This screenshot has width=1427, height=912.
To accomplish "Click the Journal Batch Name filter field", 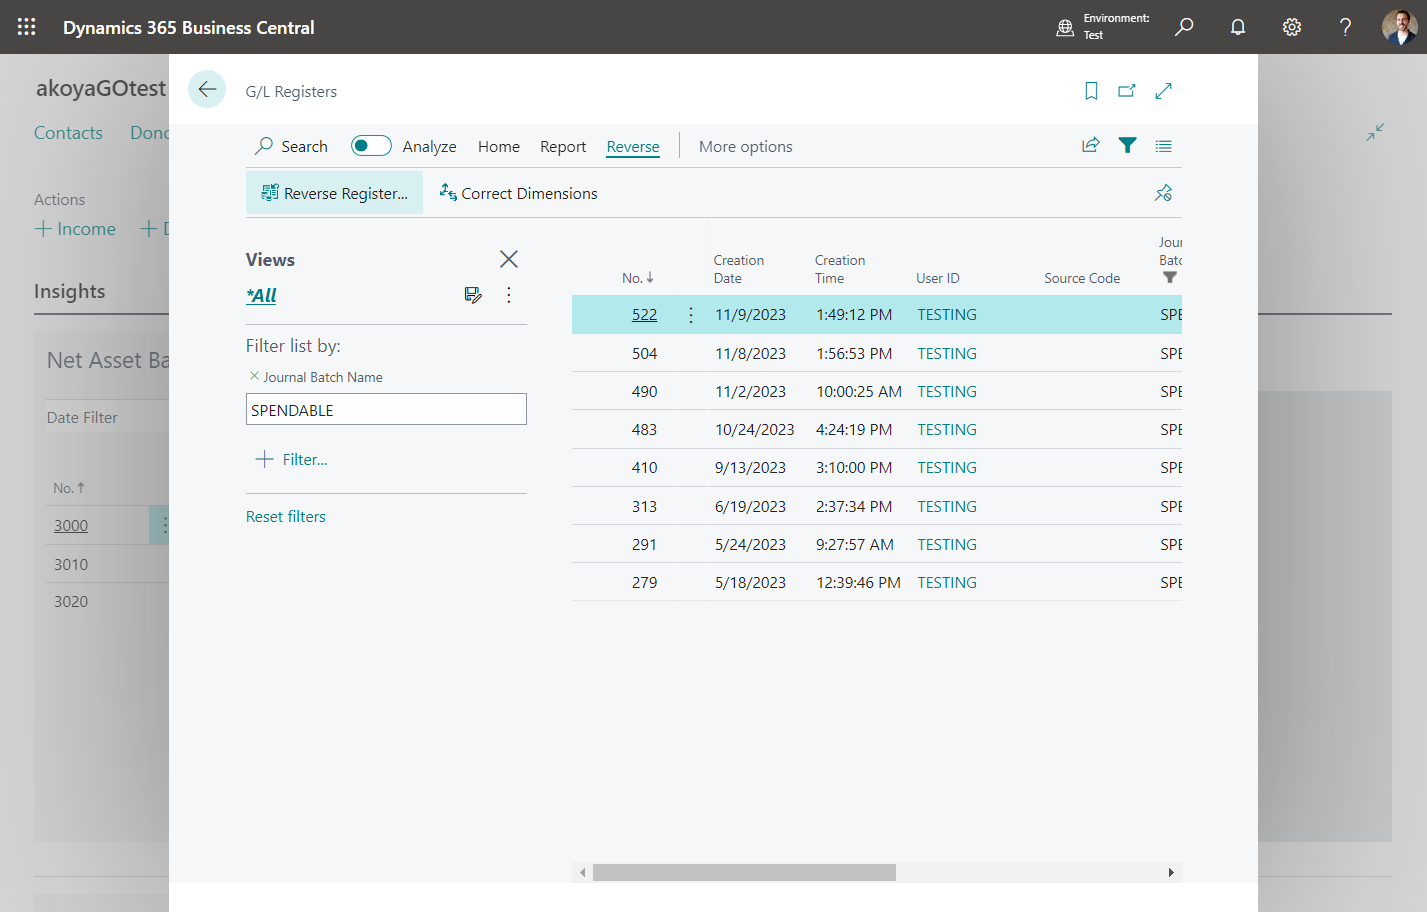I will pyautogui.click(x=386, y=409).
